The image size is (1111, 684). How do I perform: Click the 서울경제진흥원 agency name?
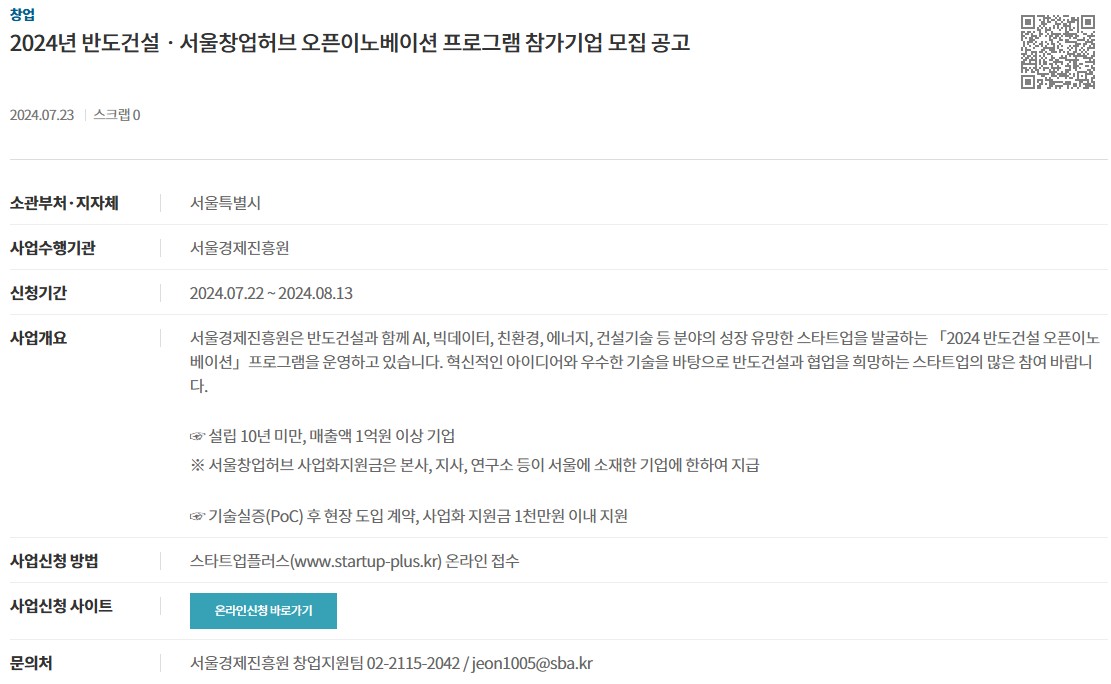(x=239, y=248)
